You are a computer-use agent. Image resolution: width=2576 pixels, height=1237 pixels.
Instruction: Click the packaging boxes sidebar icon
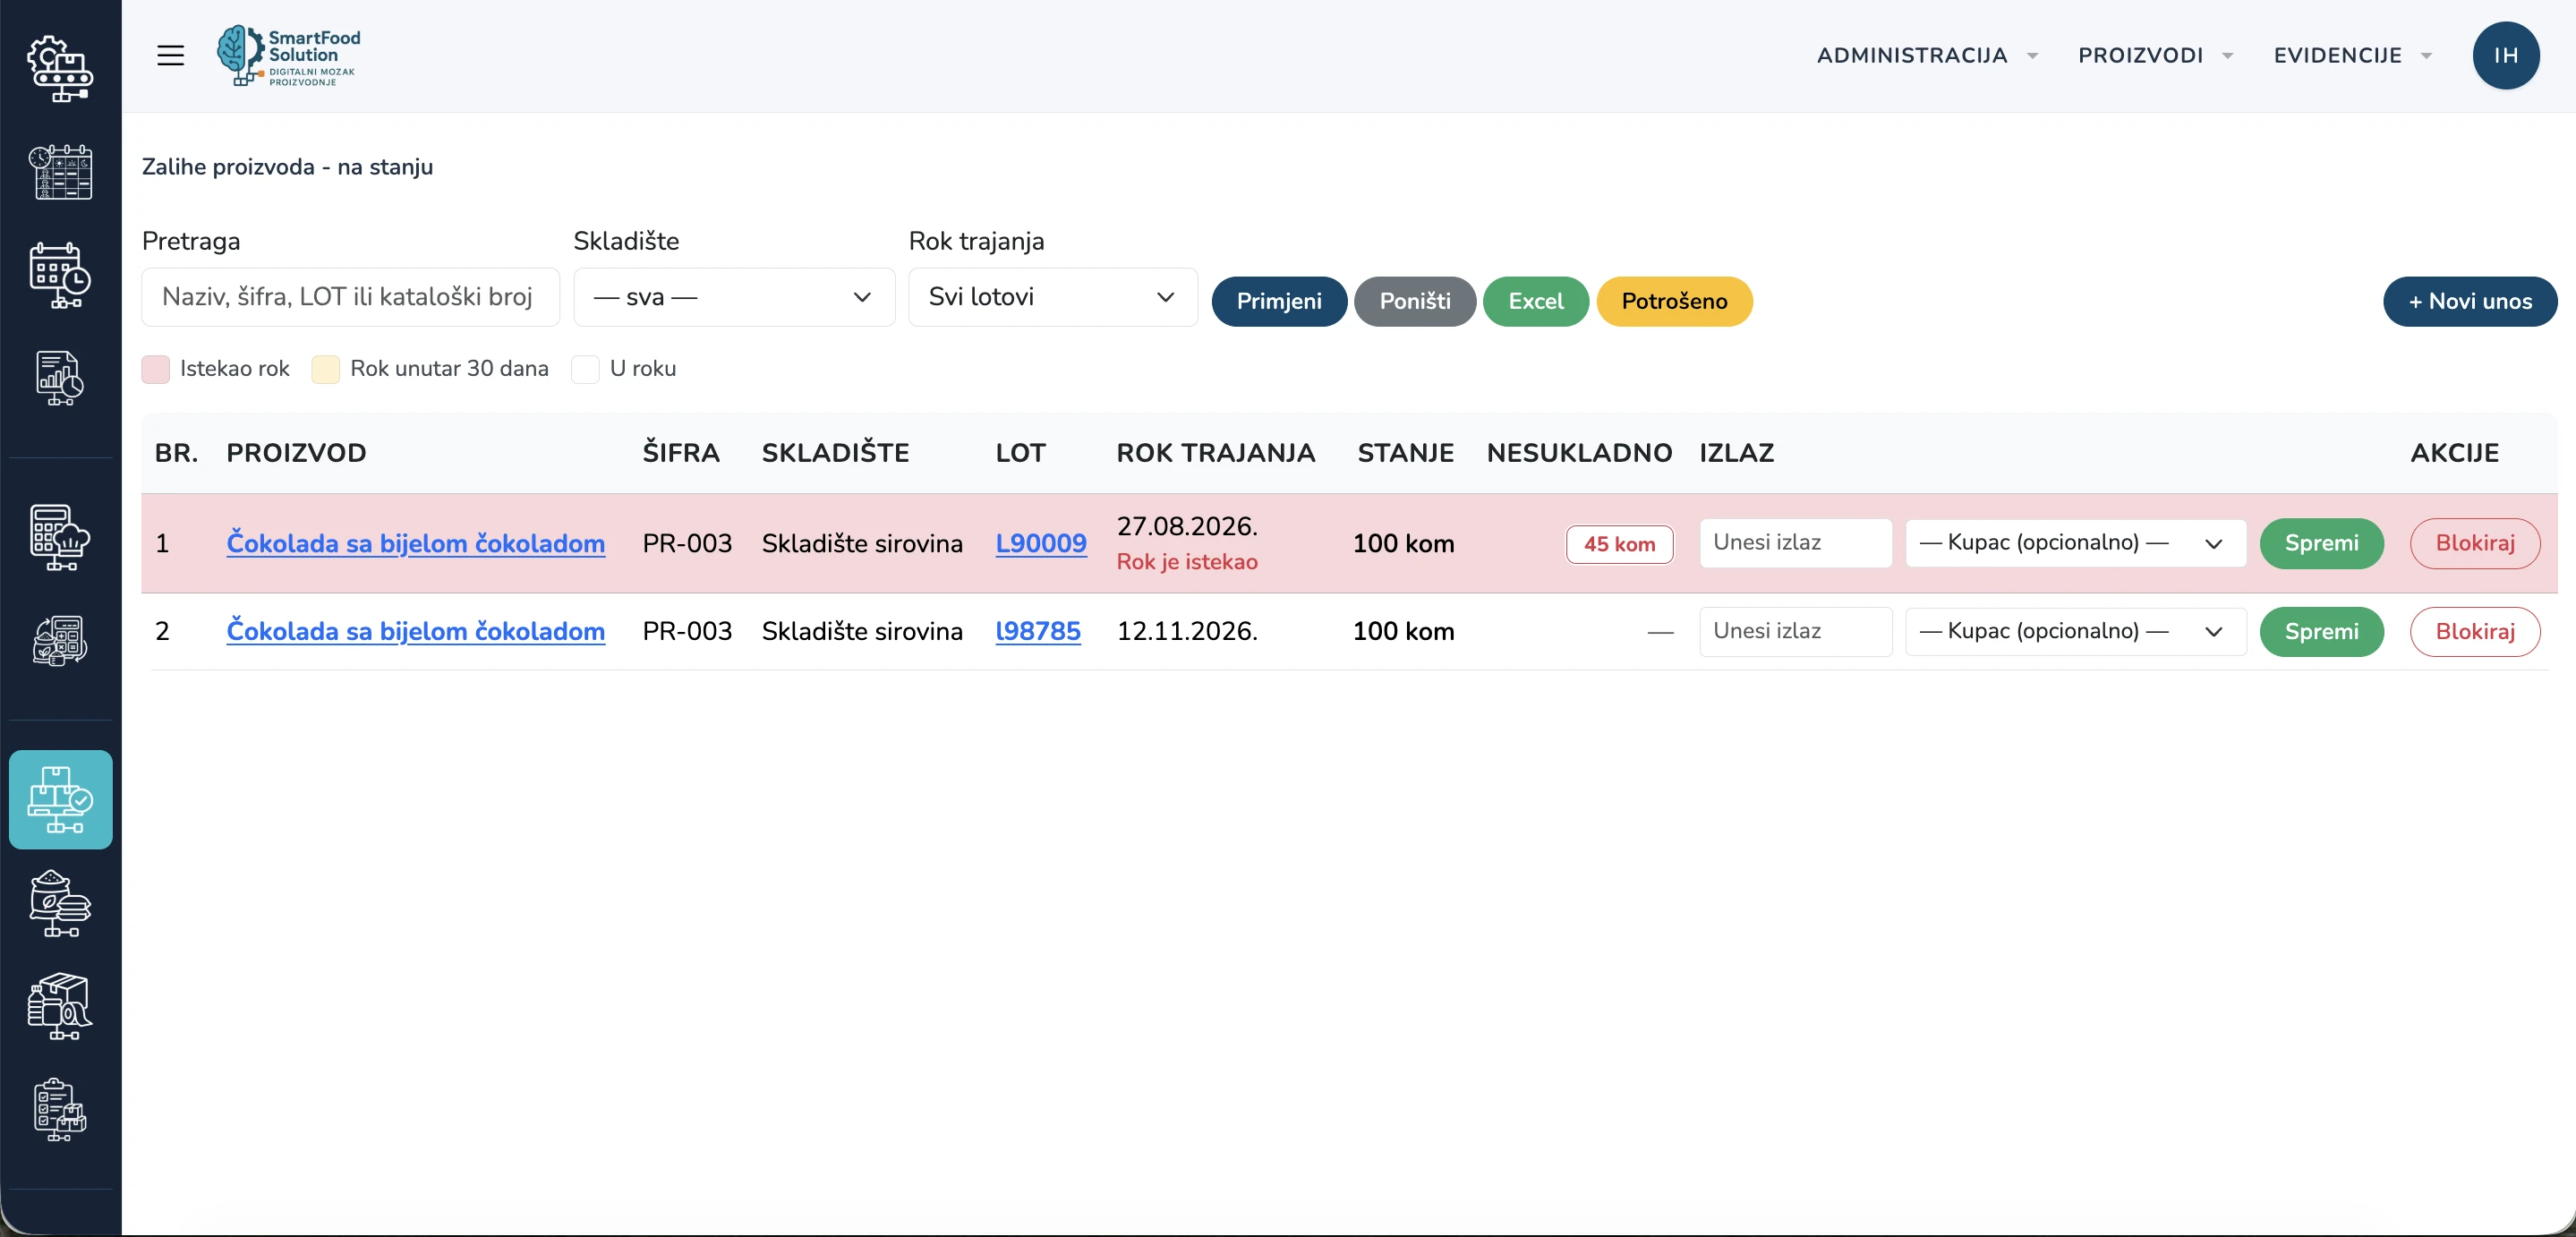(x=60, y=1006)
